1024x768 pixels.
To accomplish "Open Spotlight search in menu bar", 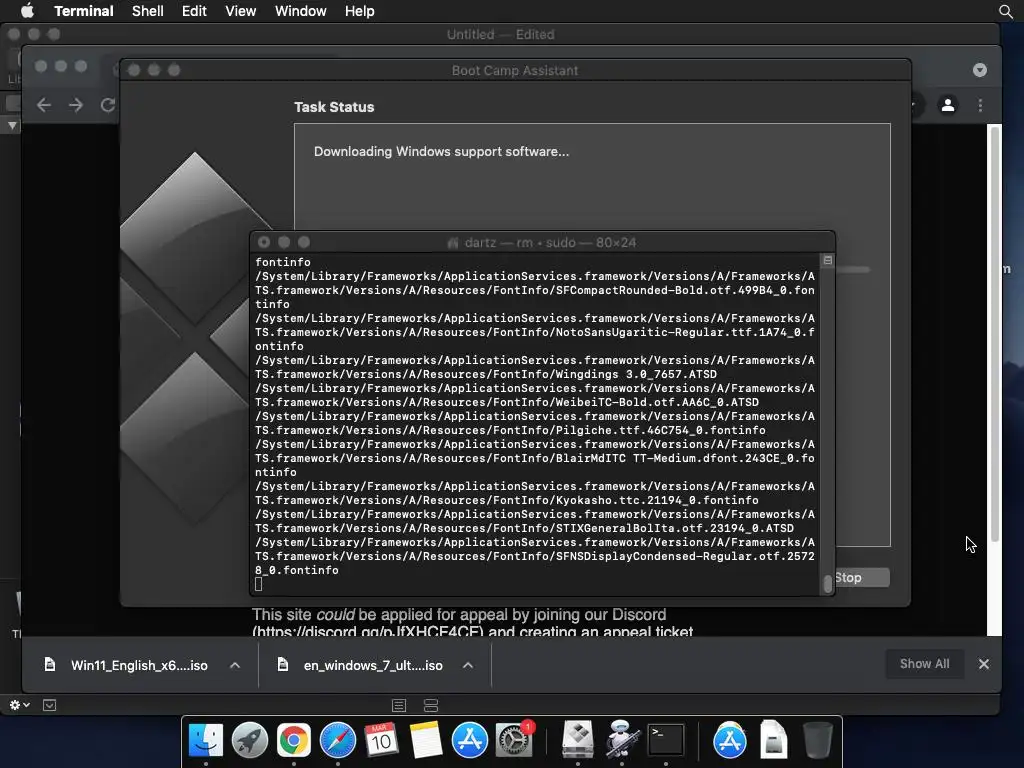I will click(1006, 11).
